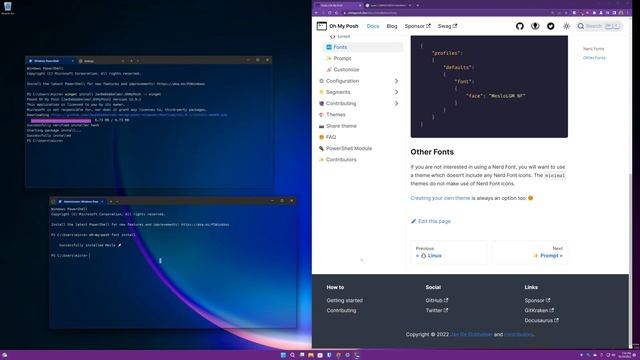Open Contributing link in footer
Viewport: 640px width, 360px height.
coord(341,310)
